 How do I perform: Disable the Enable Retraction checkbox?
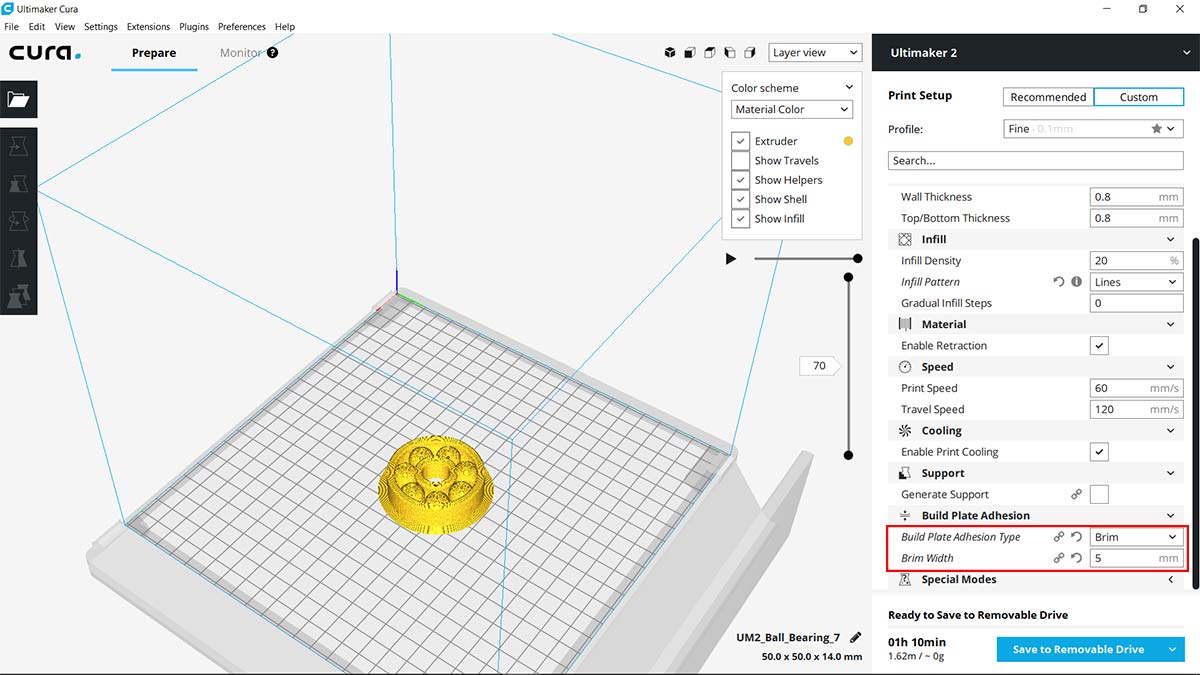point(1099,345)
